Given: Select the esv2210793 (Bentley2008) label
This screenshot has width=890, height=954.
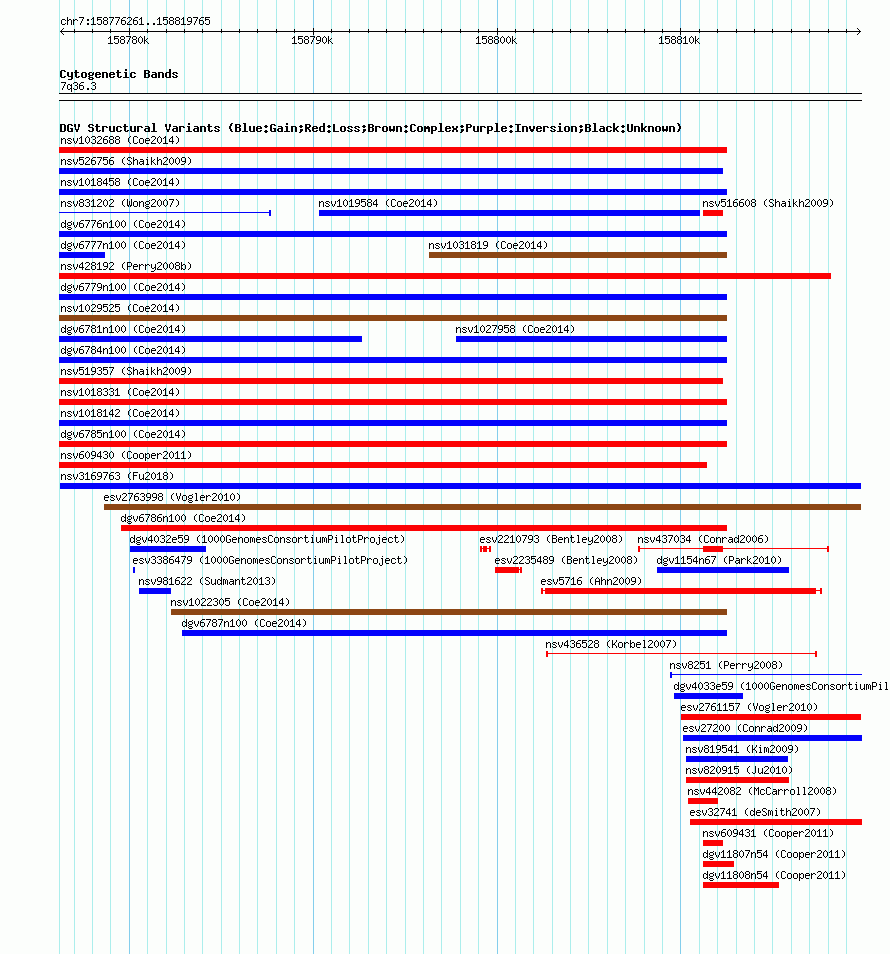Looking at the screenshot, I should tap(551, 539).
